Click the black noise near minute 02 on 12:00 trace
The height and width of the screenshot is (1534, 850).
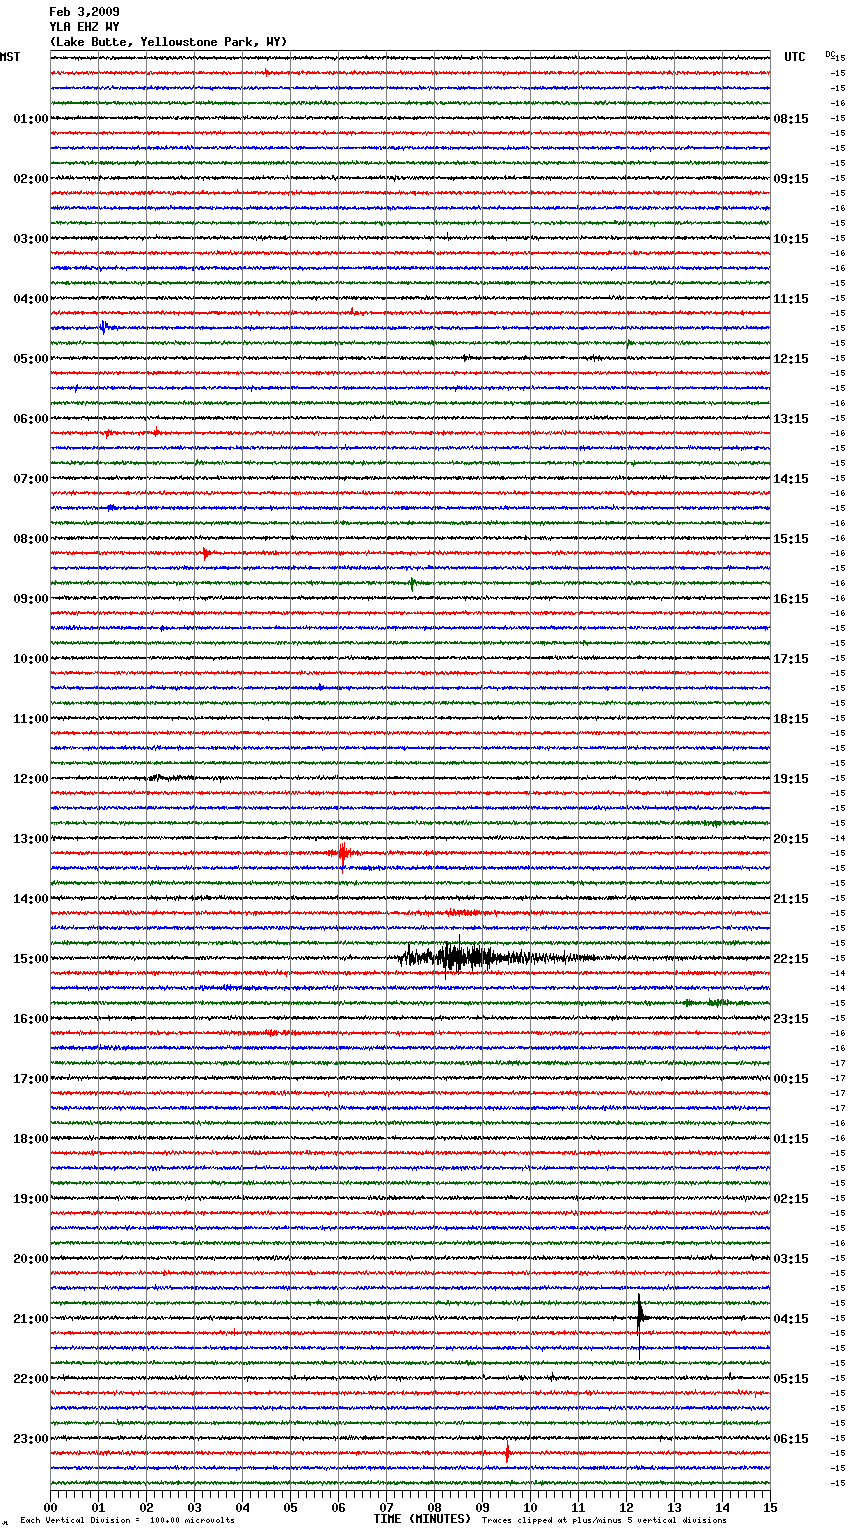pos(172,777)
